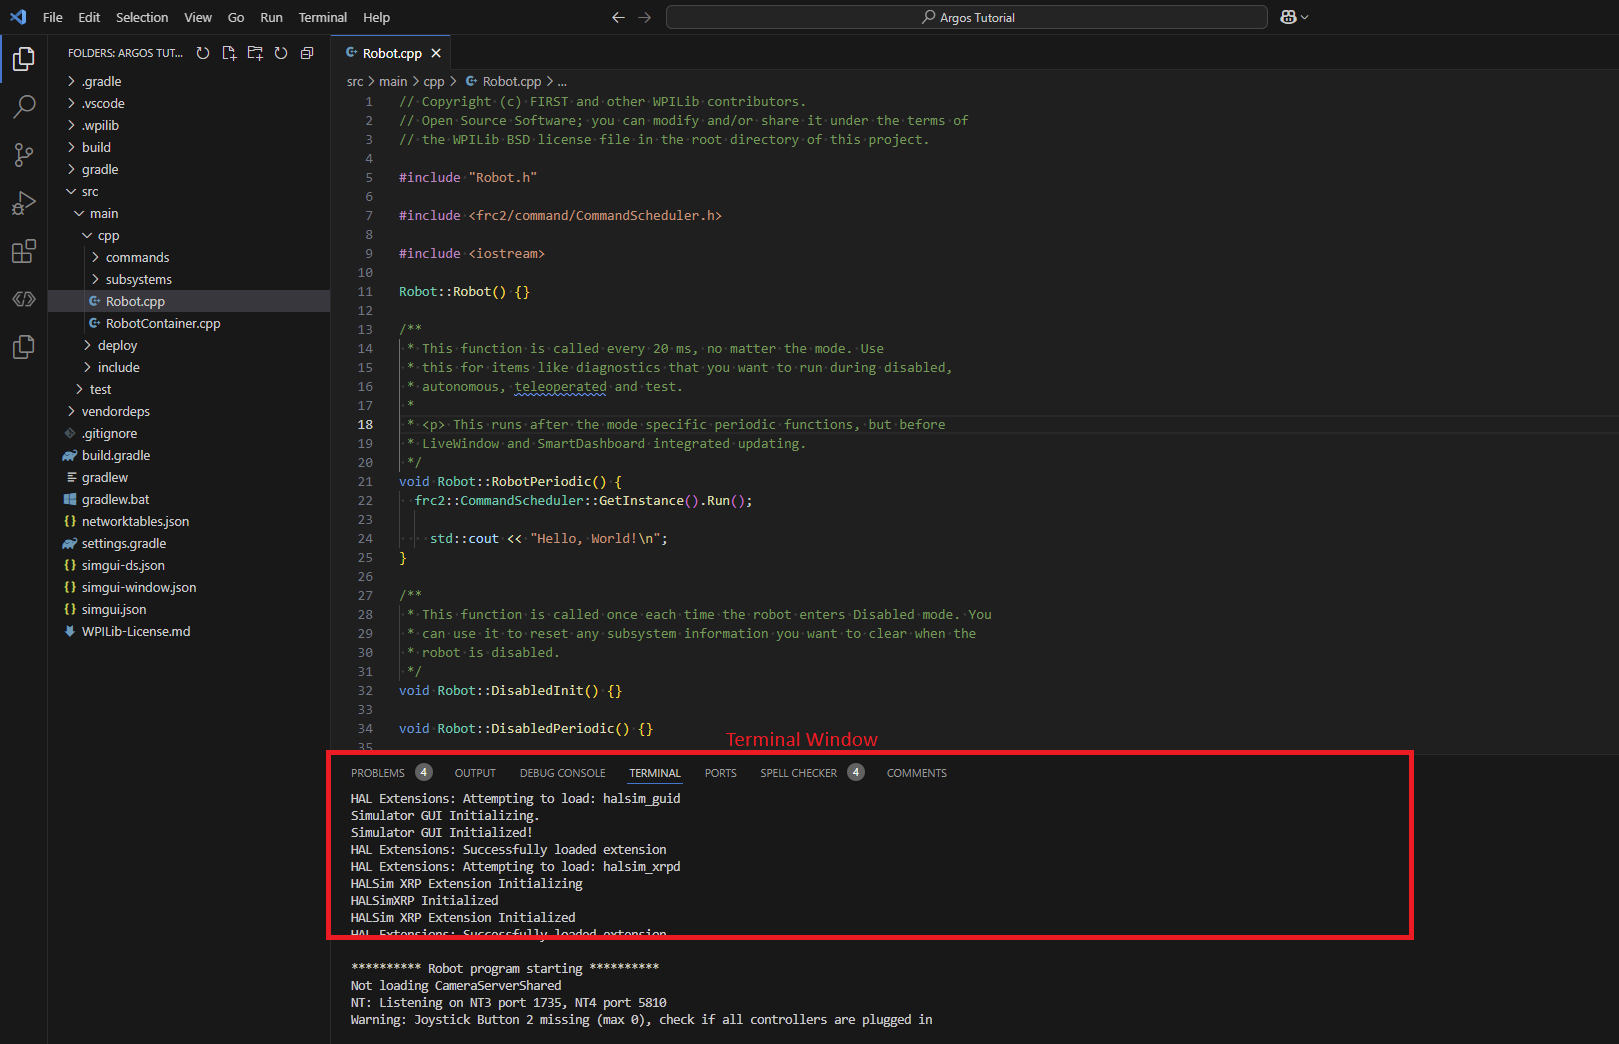This screenshot has height=1044, width=1619.
Task: Open the Terminal menu
Action: (322, 17)
